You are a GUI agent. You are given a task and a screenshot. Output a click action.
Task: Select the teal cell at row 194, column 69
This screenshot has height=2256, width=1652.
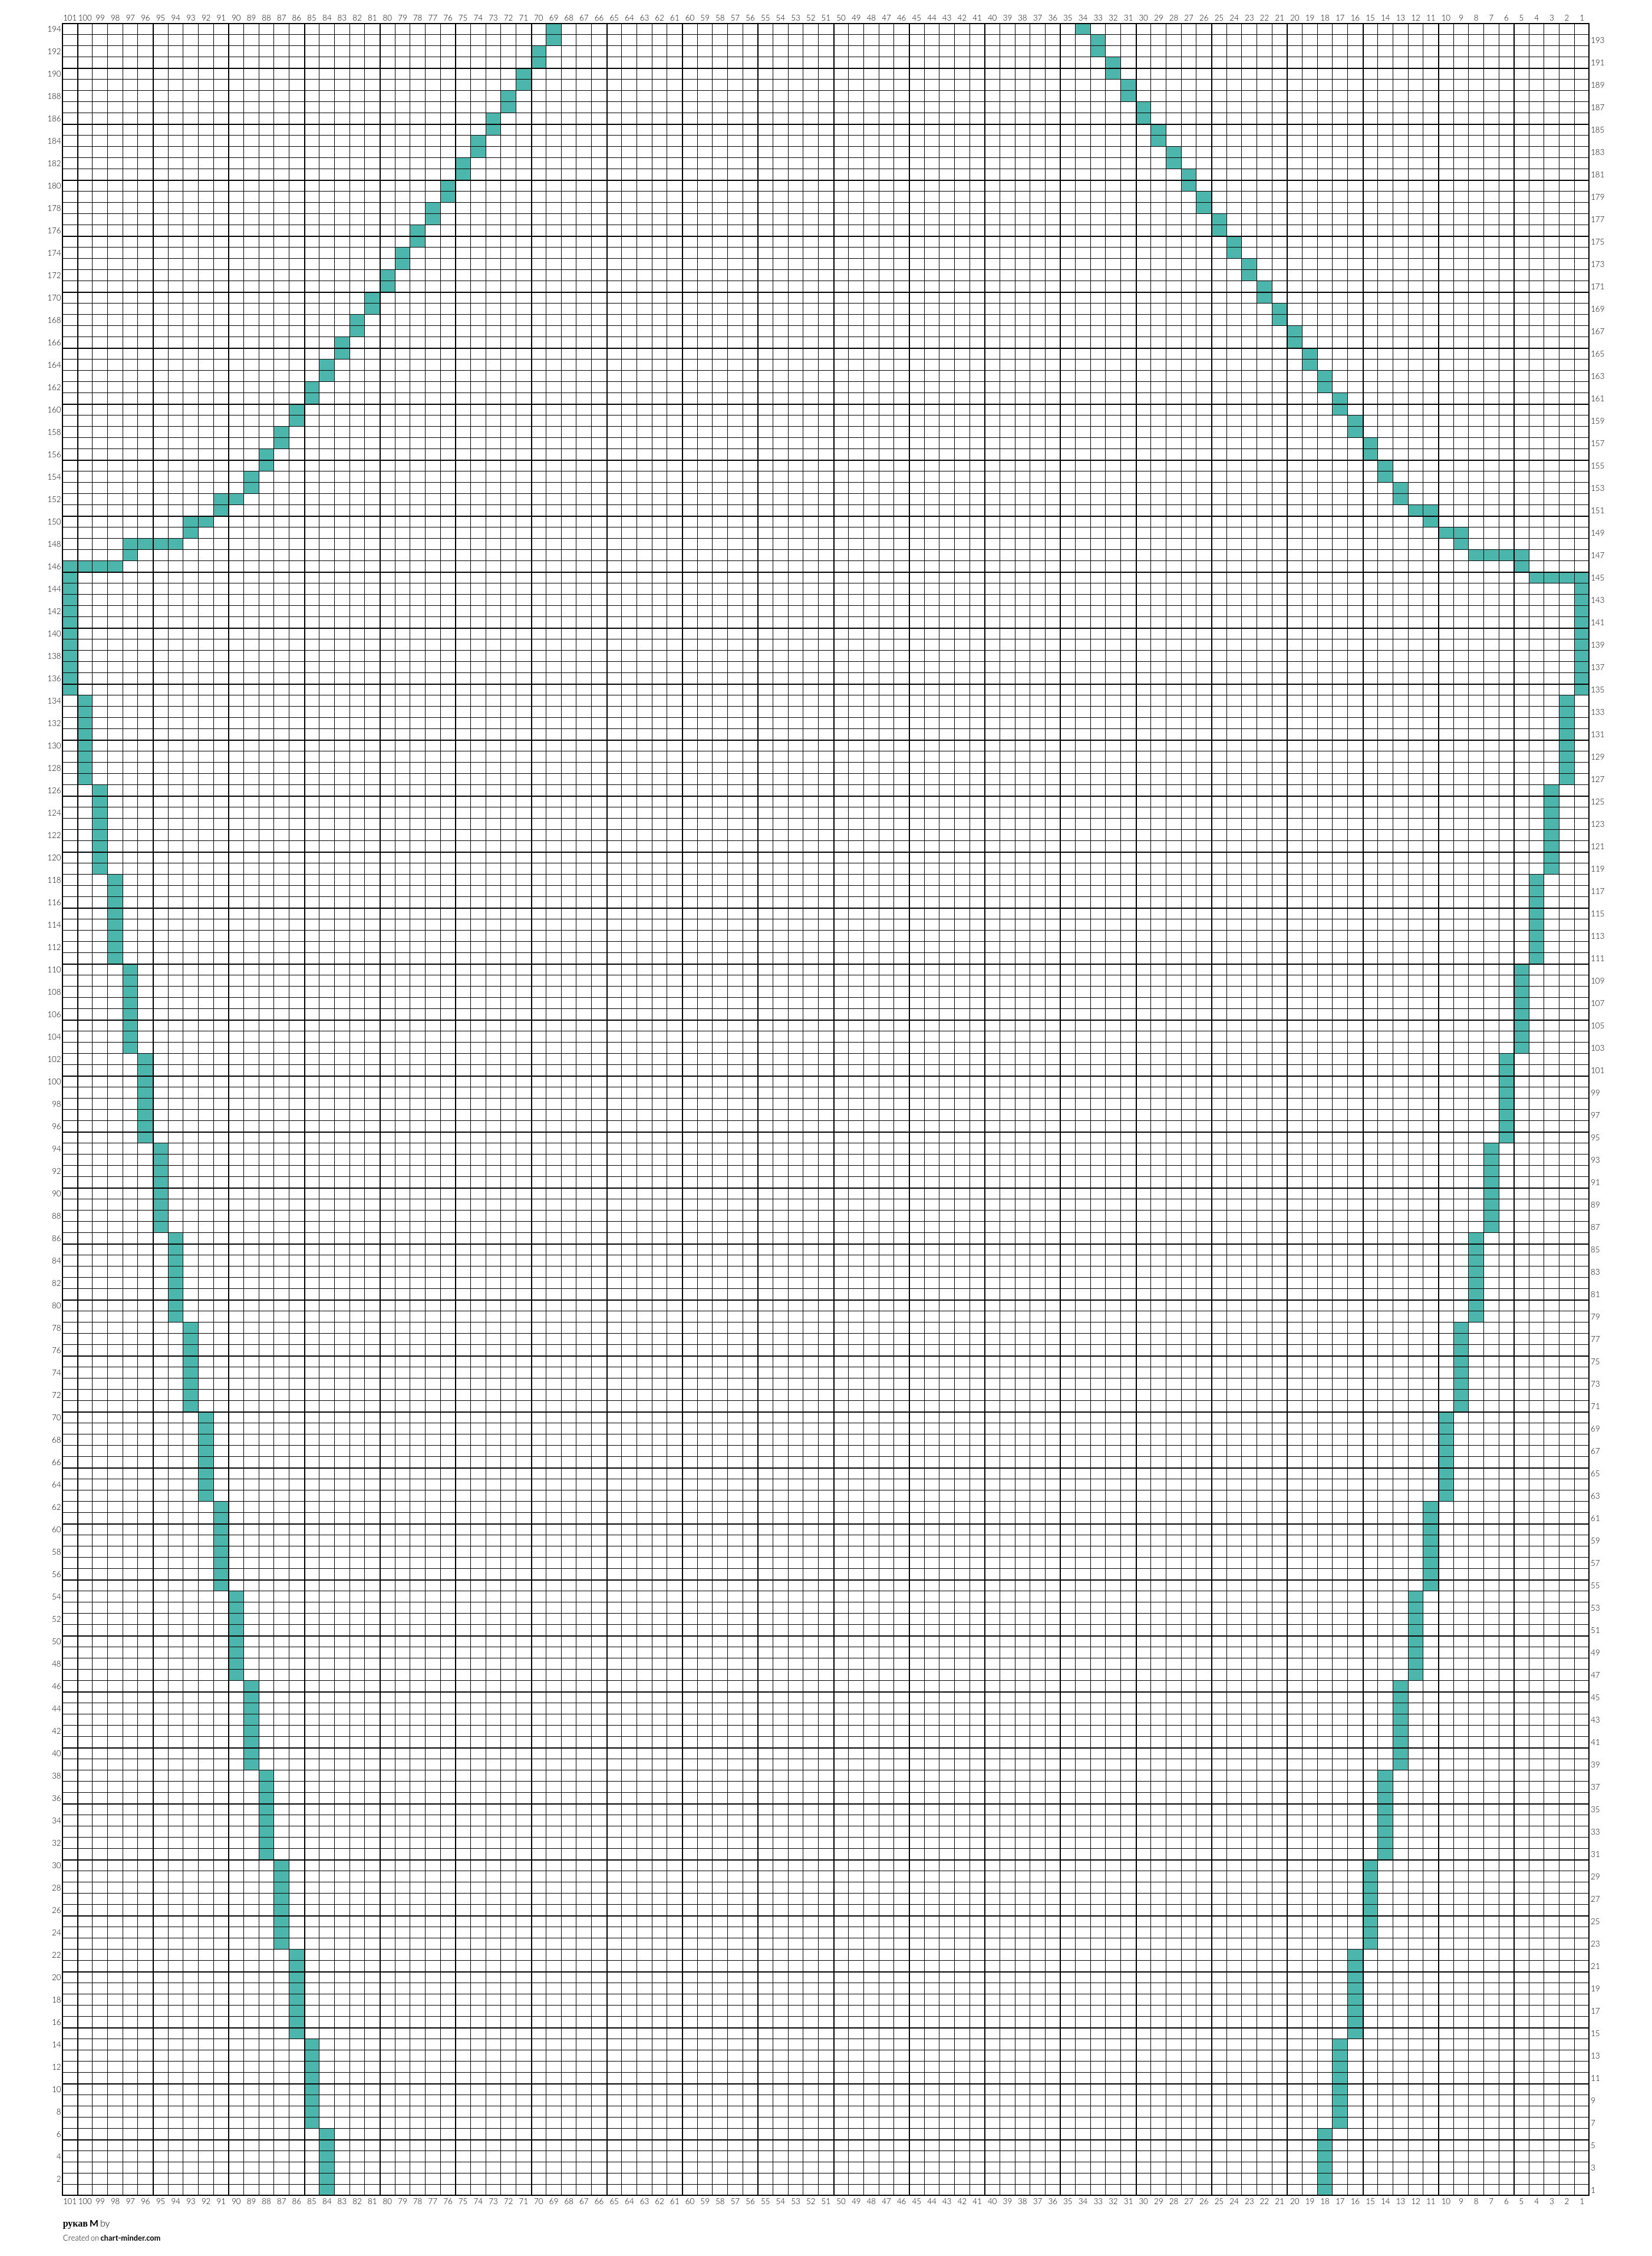click(554, 30)
